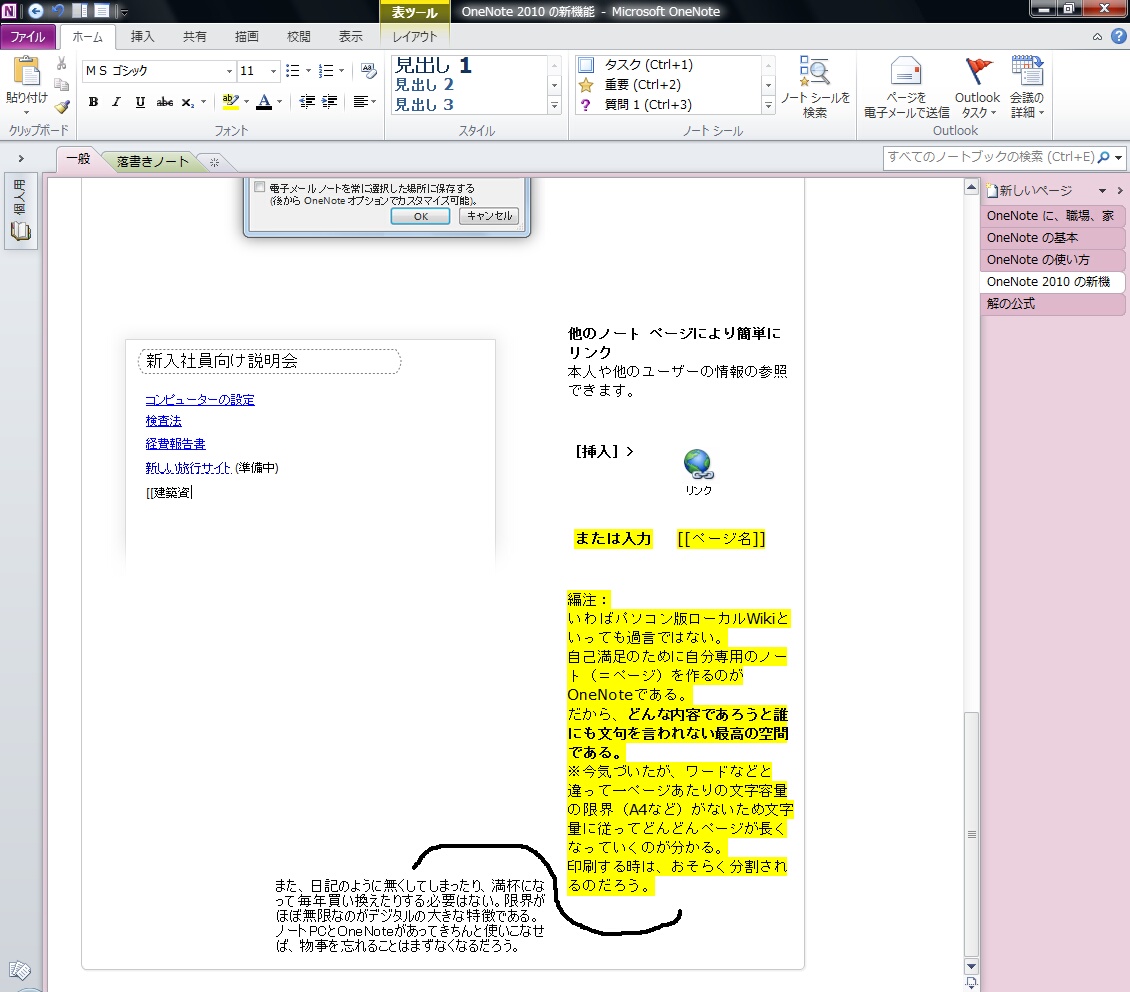Select the 落書きノート section tab
1130x992 pixels.
[x=152, y=161]
